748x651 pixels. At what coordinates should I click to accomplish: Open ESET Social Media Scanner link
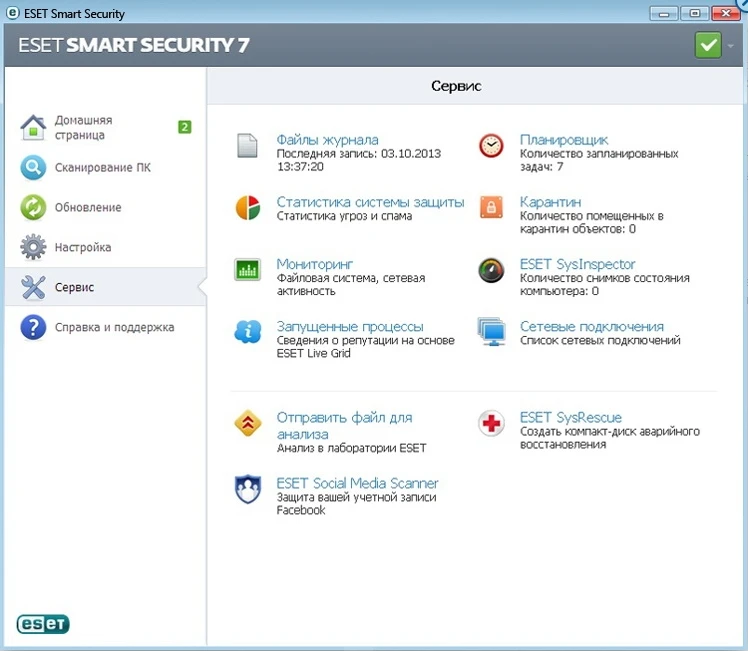coord(357,483)
